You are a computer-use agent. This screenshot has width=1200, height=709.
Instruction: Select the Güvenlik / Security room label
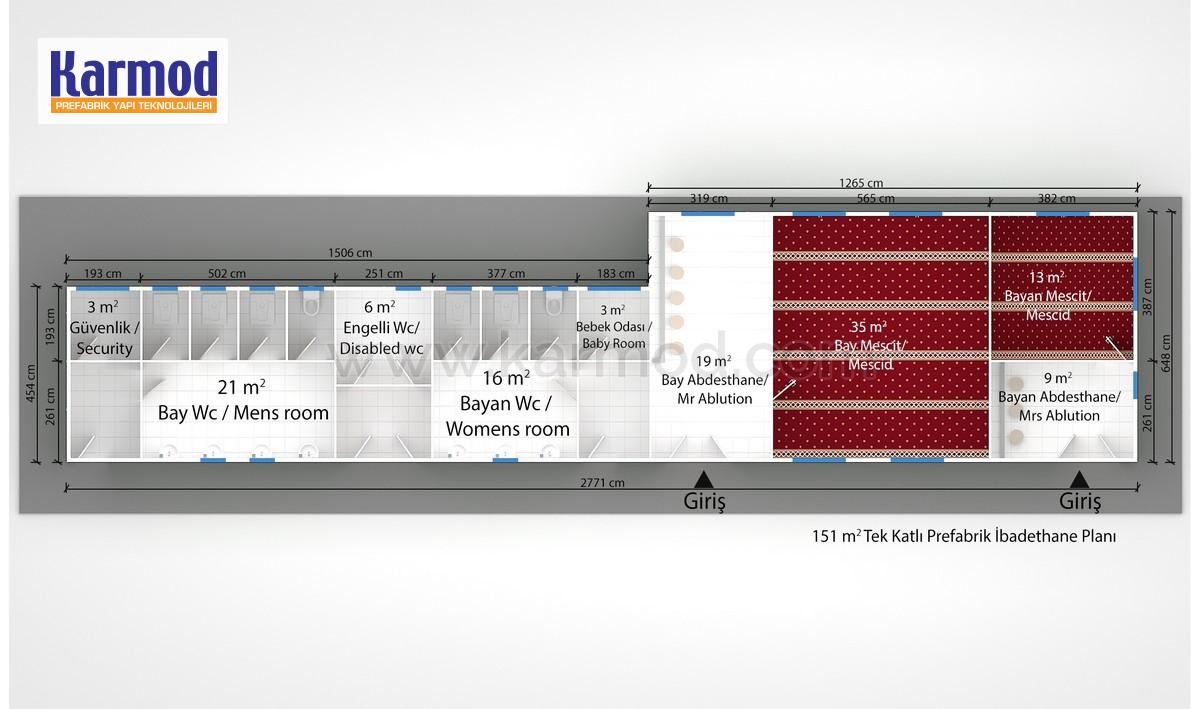104,327
